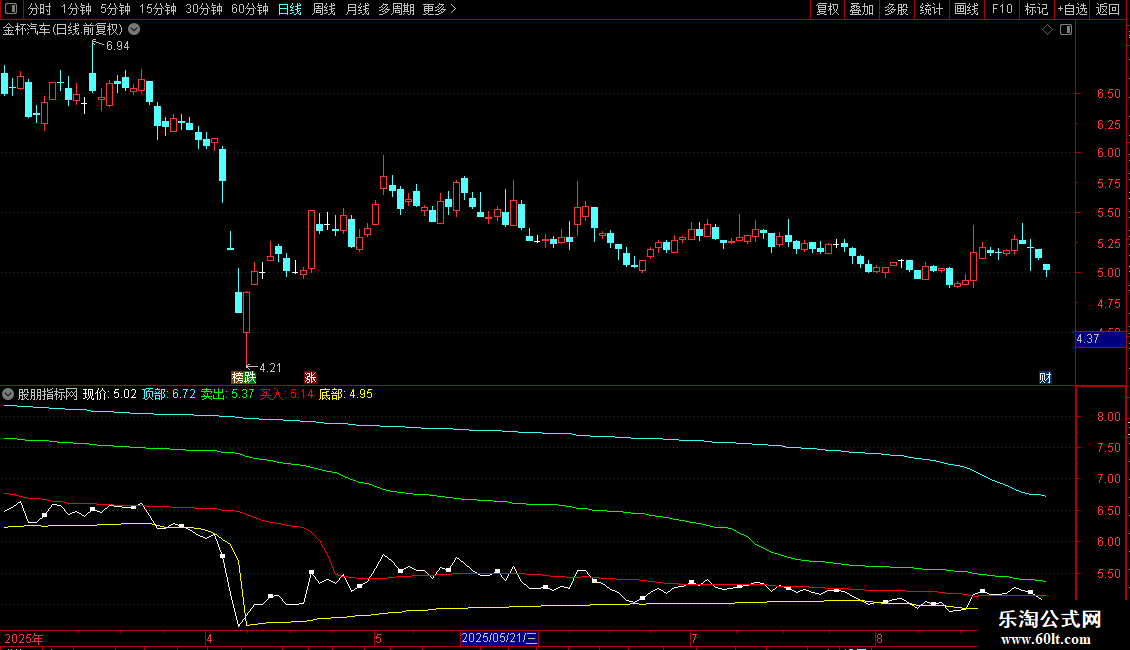Click the 股朋指标网 indicator name
The height and width of the screenshot is (650, 1130).
(48, 394)
